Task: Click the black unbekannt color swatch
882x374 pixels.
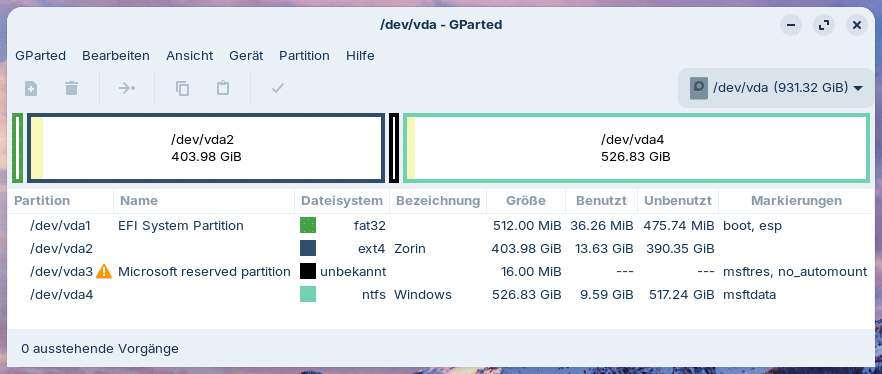Action: click(308, 272)
